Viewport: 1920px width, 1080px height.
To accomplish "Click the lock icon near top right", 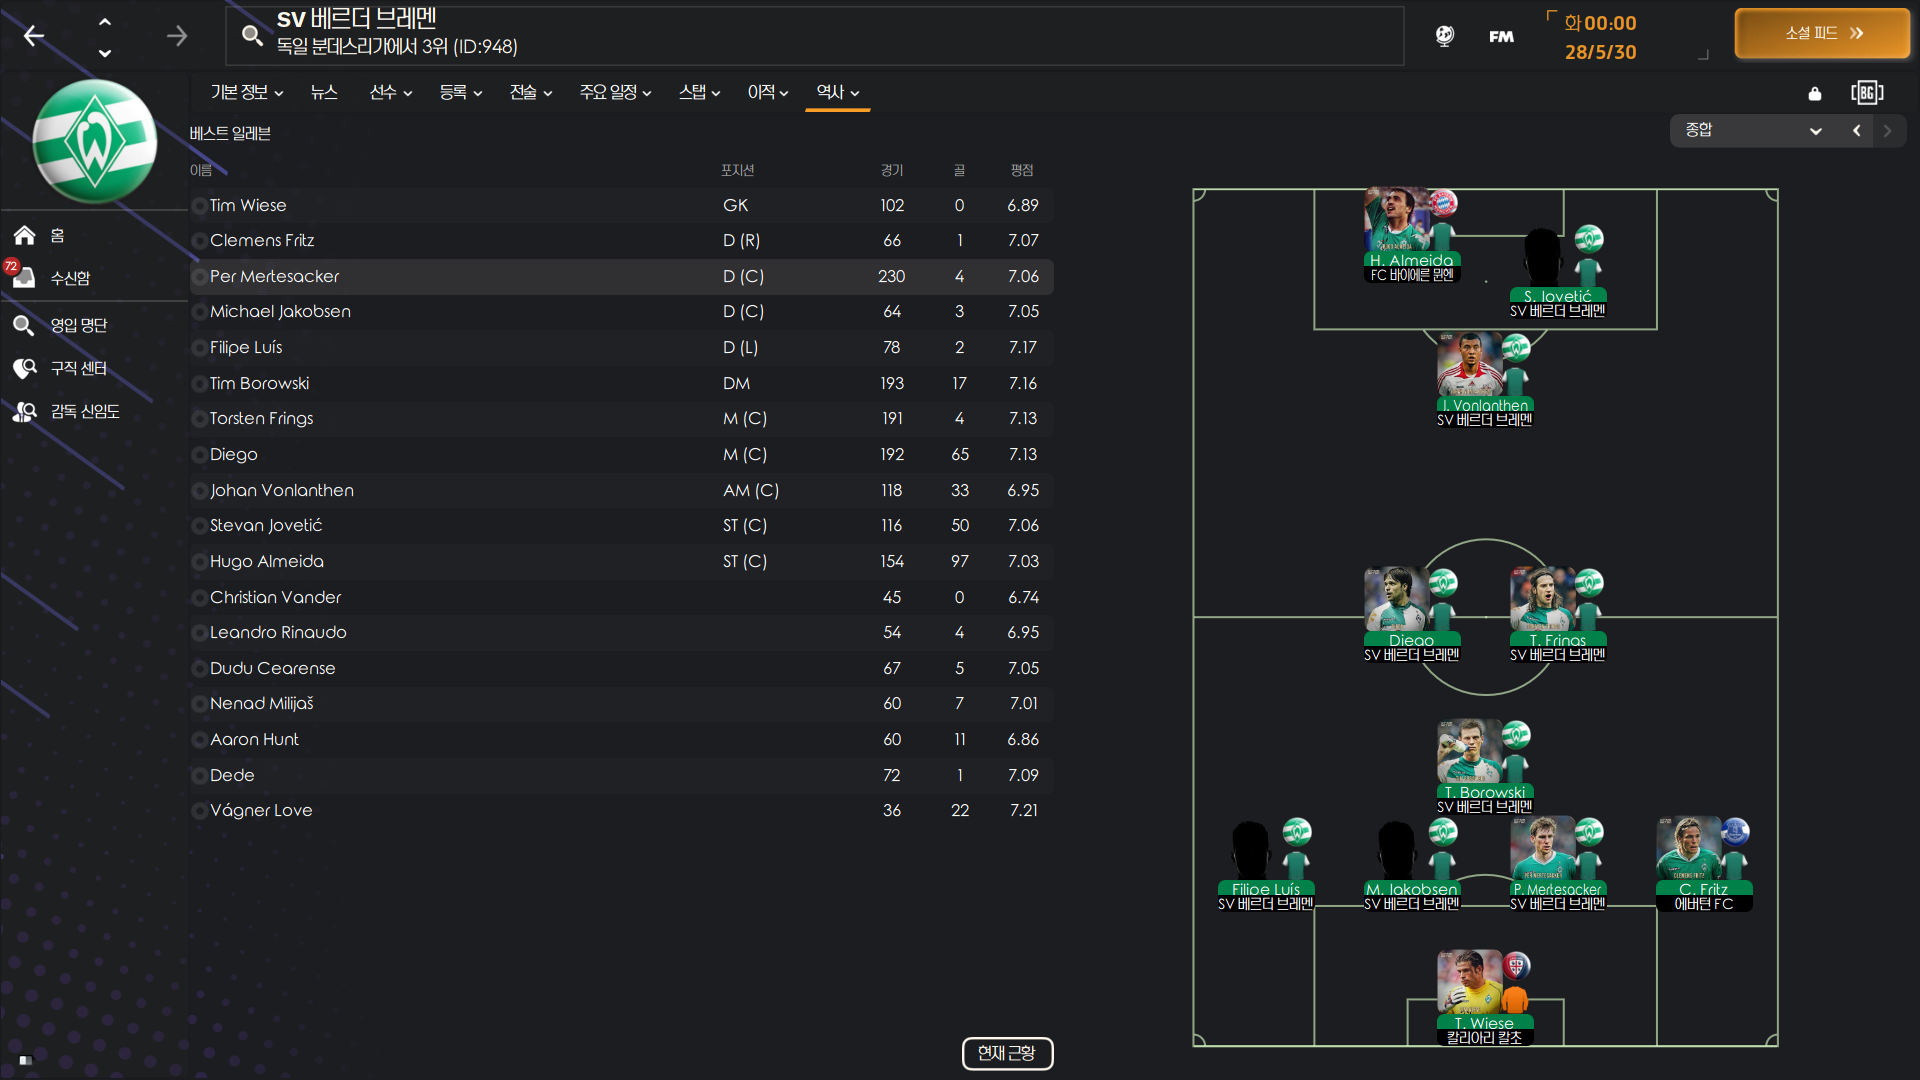I will point(1815,94).
